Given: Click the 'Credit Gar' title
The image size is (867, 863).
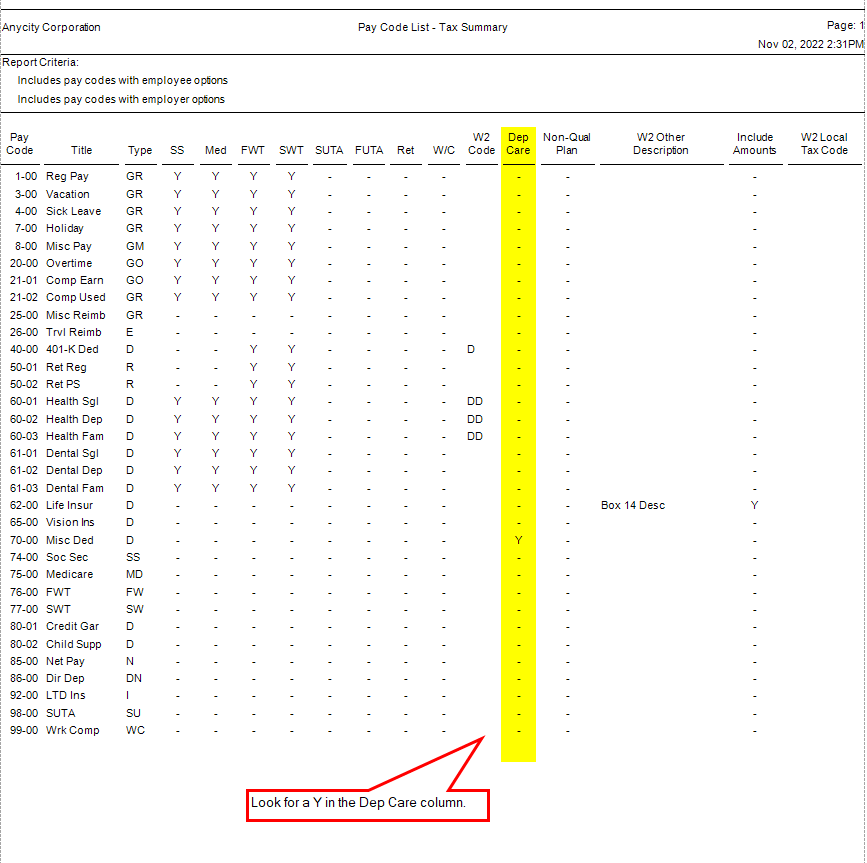Looking at the screenshot, I should (x=72, y=626).
